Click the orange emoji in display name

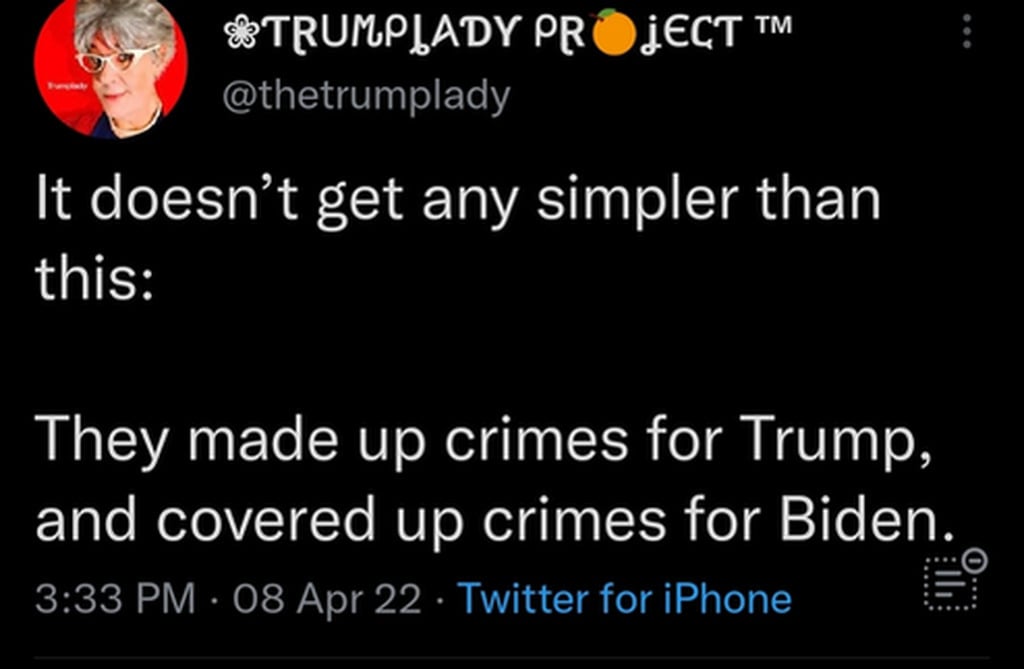[x=615, y=34]
